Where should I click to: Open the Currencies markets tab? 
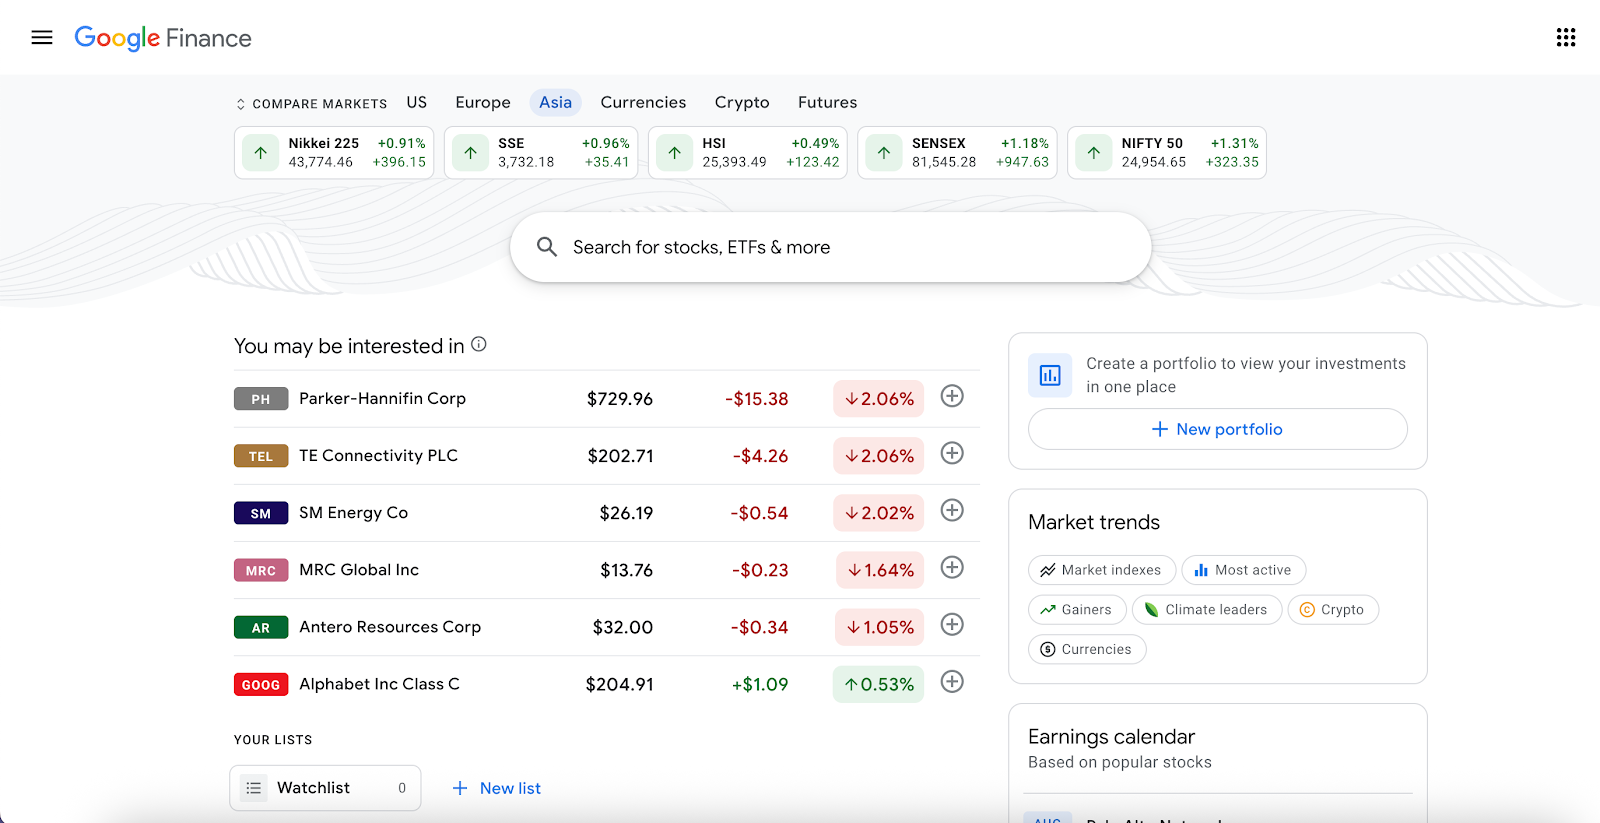643,102
